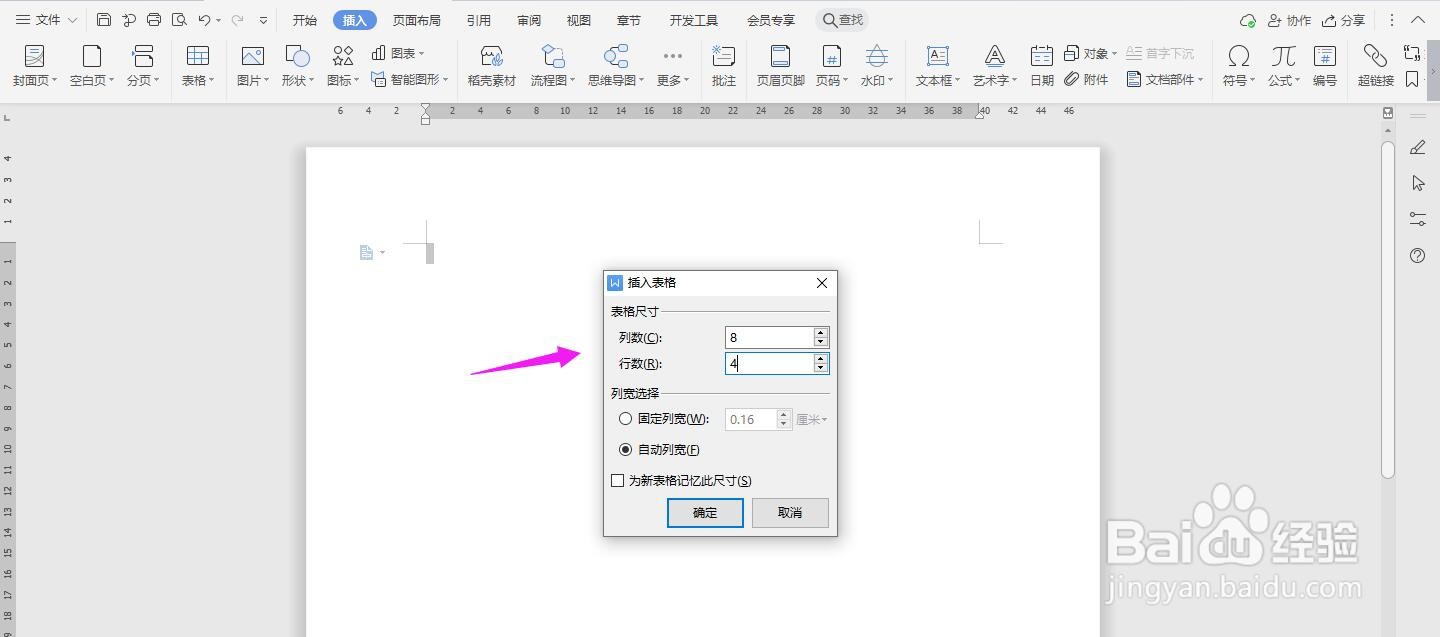This screenshot has width=1440, height=637.
Task: Click the 列数 input field
Action: [x=769, y=337]
